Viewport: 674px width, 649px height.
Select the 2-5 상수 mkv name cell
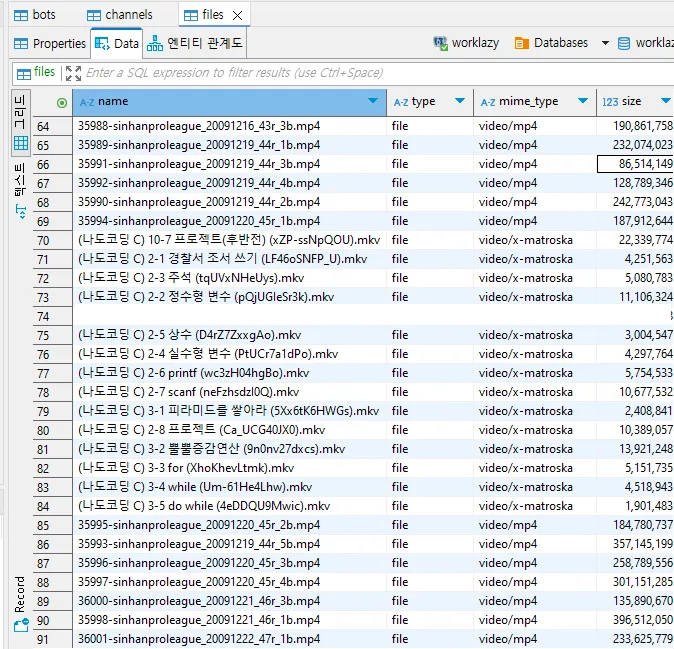coord(230,335)
